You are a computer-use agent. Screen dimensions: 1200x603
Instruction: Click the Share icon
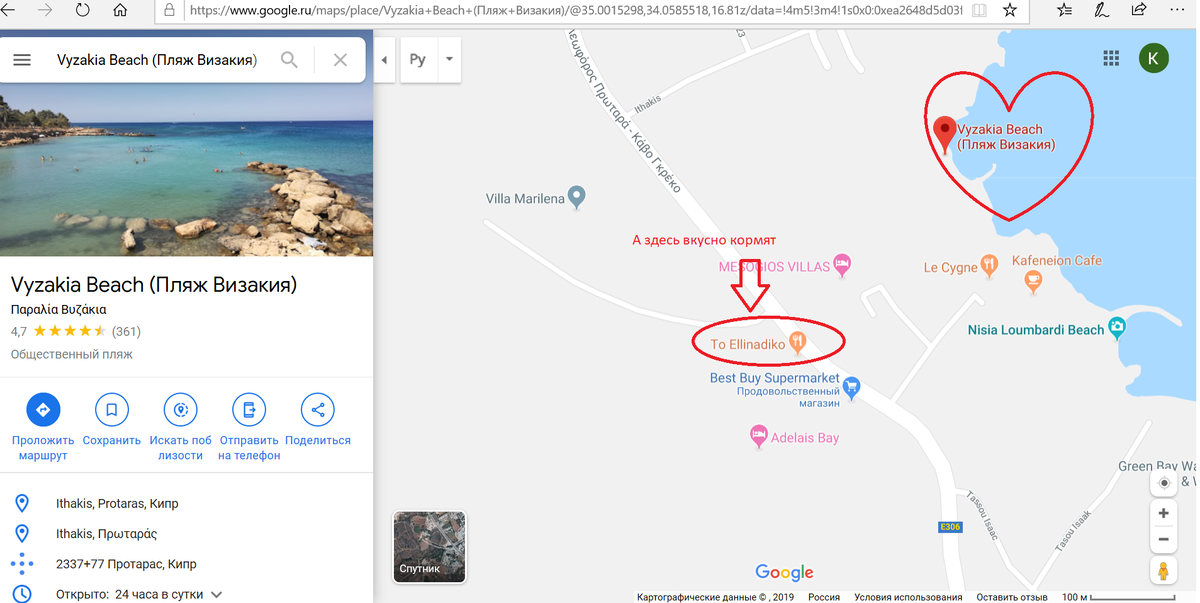(x=318, y=409)
